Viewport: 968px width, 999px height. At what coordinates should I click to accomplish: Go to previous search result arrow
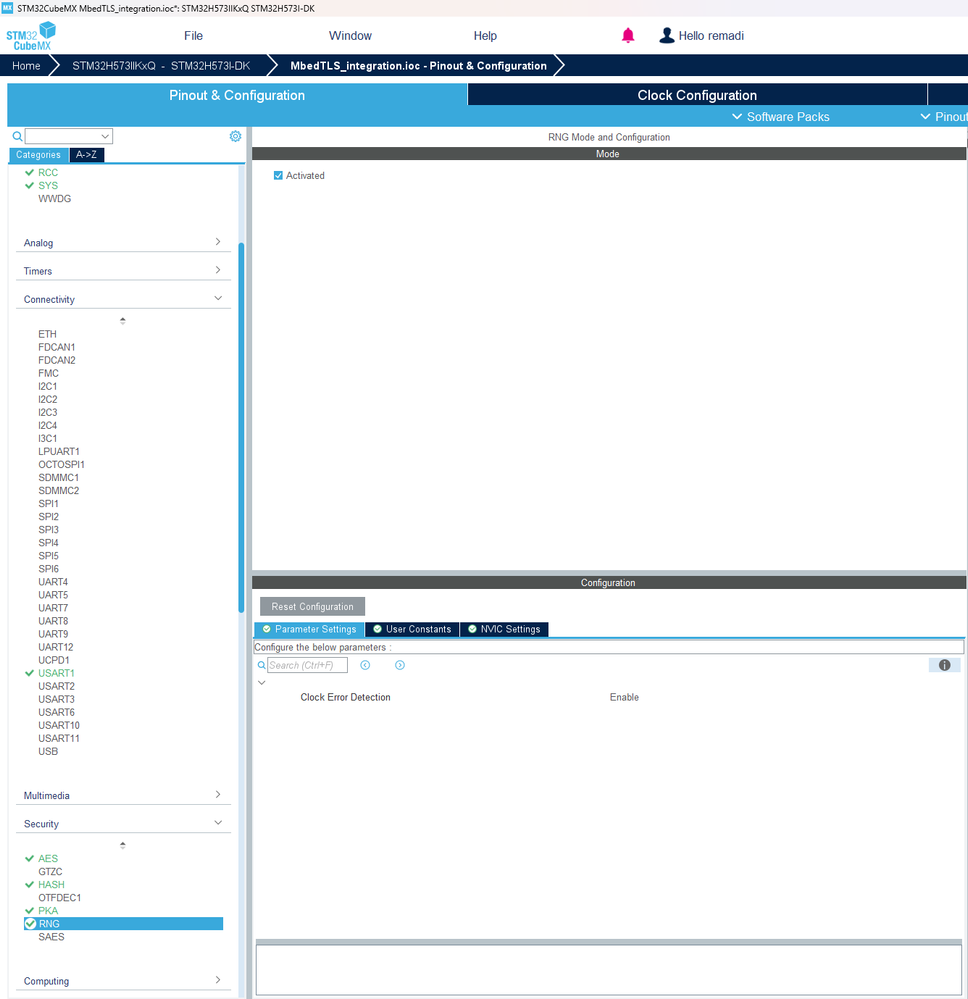click(x=365, y=665)
